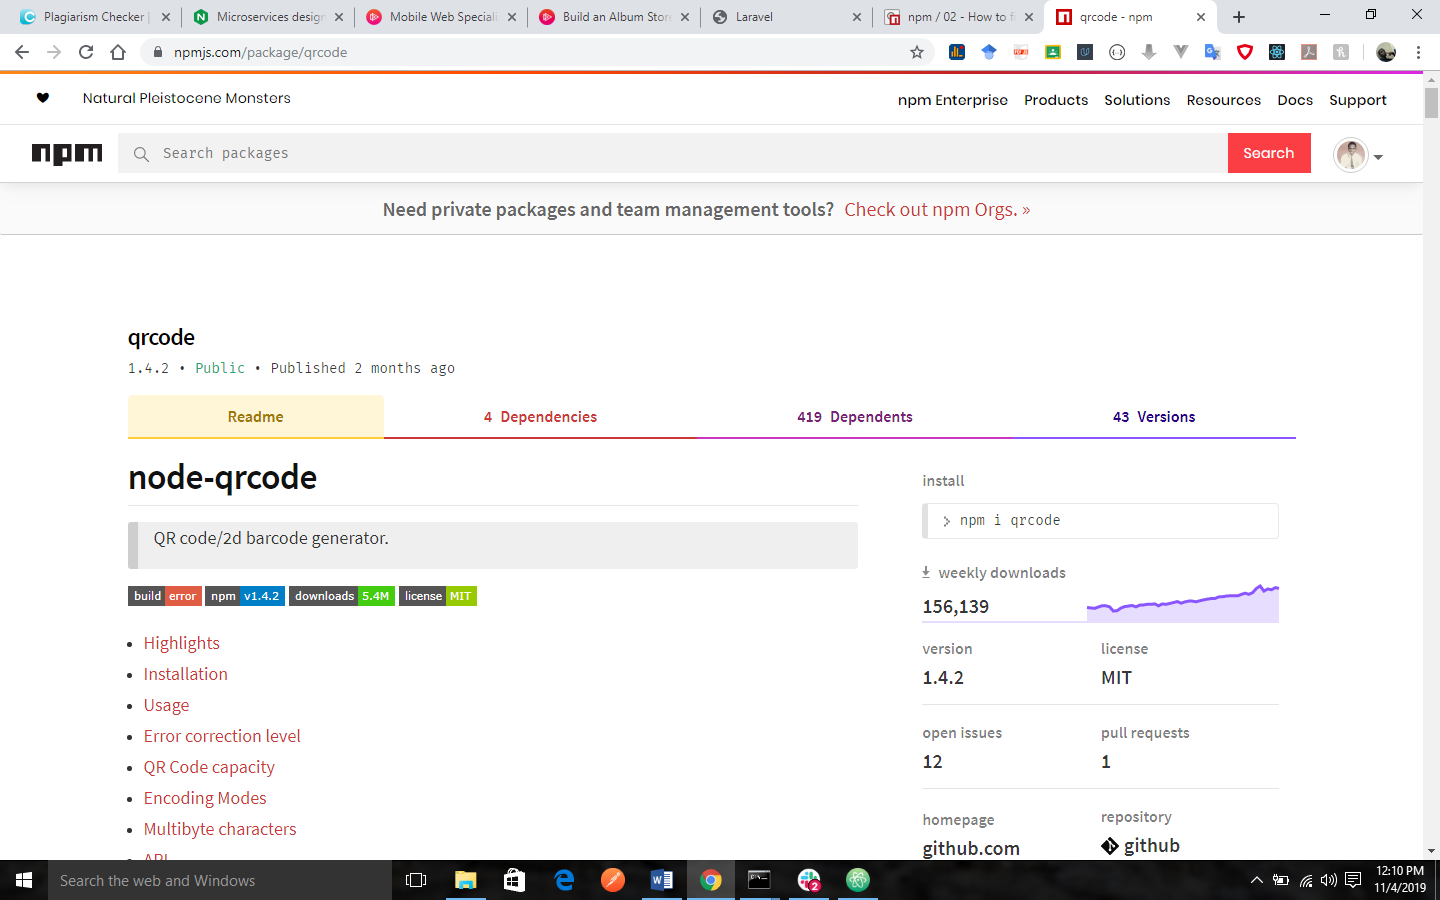Screen dimensions: 1440x900
Task: Go back to the previous page
Action: [x=22, y=52]
